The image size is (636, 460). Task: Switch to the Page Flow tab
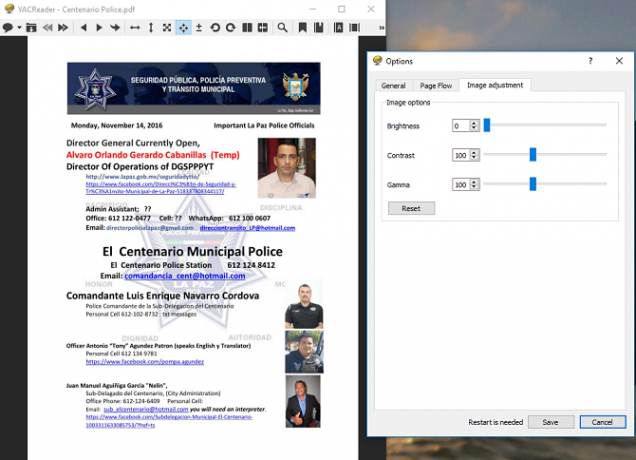pyautogui.click(x=436, y=86)
